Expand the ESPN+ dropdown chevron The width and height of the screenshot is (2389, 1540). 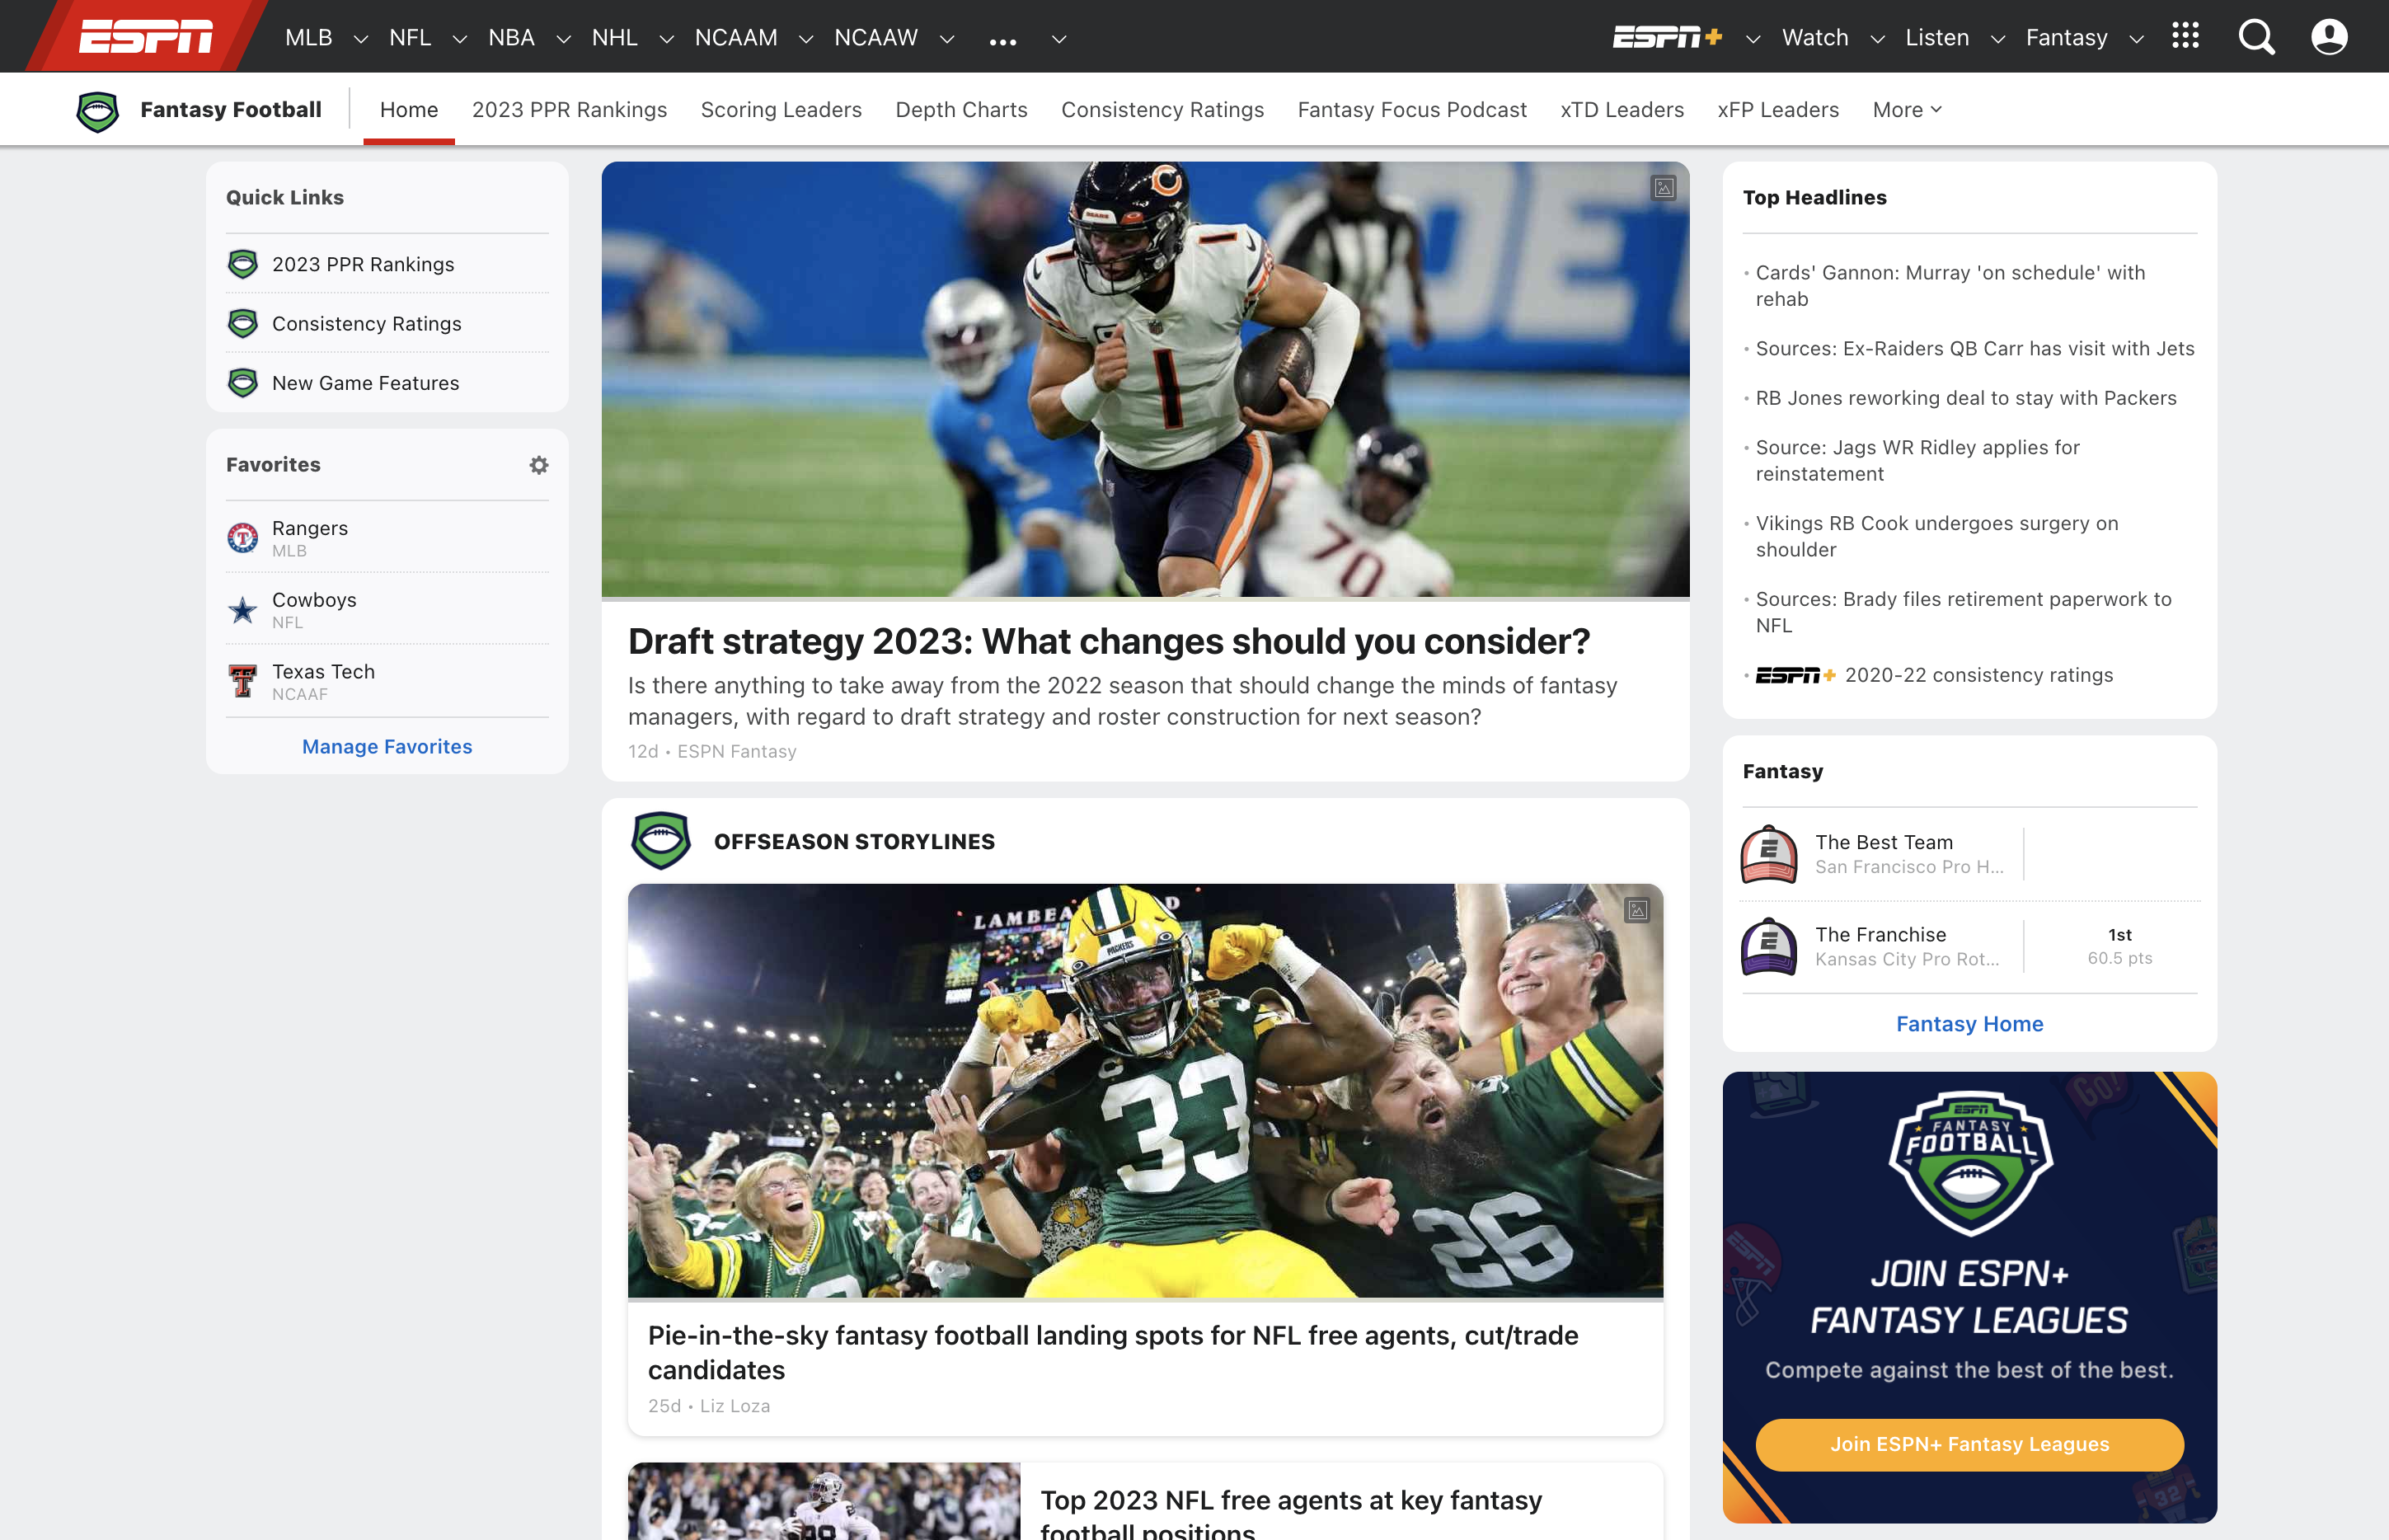[1752, 39]
